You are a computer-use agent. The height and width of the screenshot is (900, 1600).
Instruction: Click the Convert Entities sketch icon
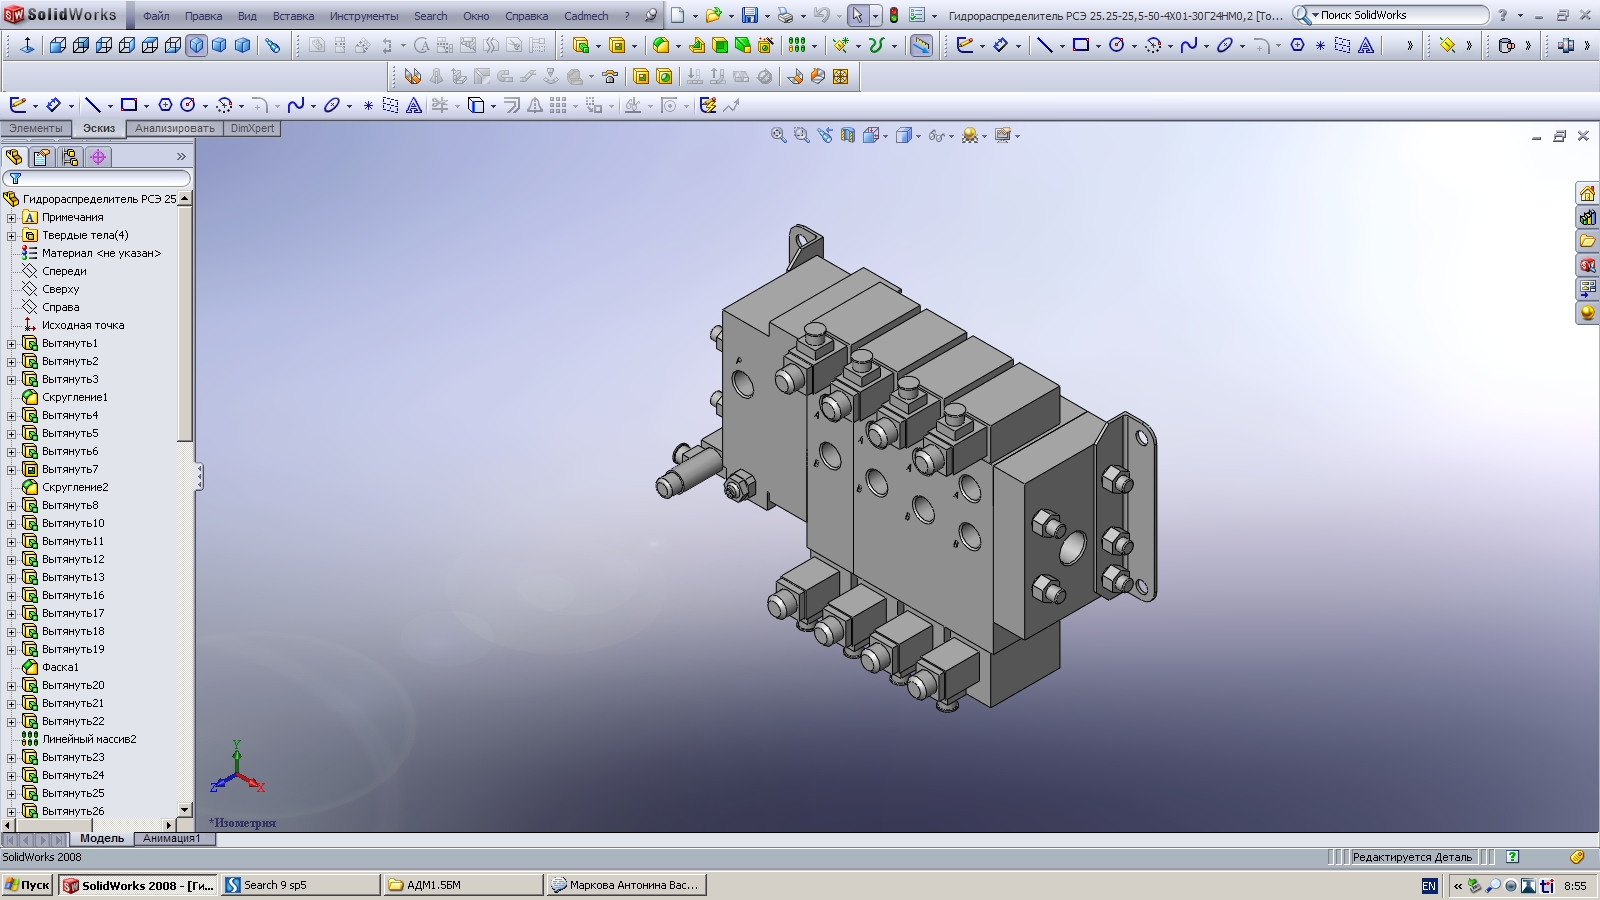click(476, 105)
